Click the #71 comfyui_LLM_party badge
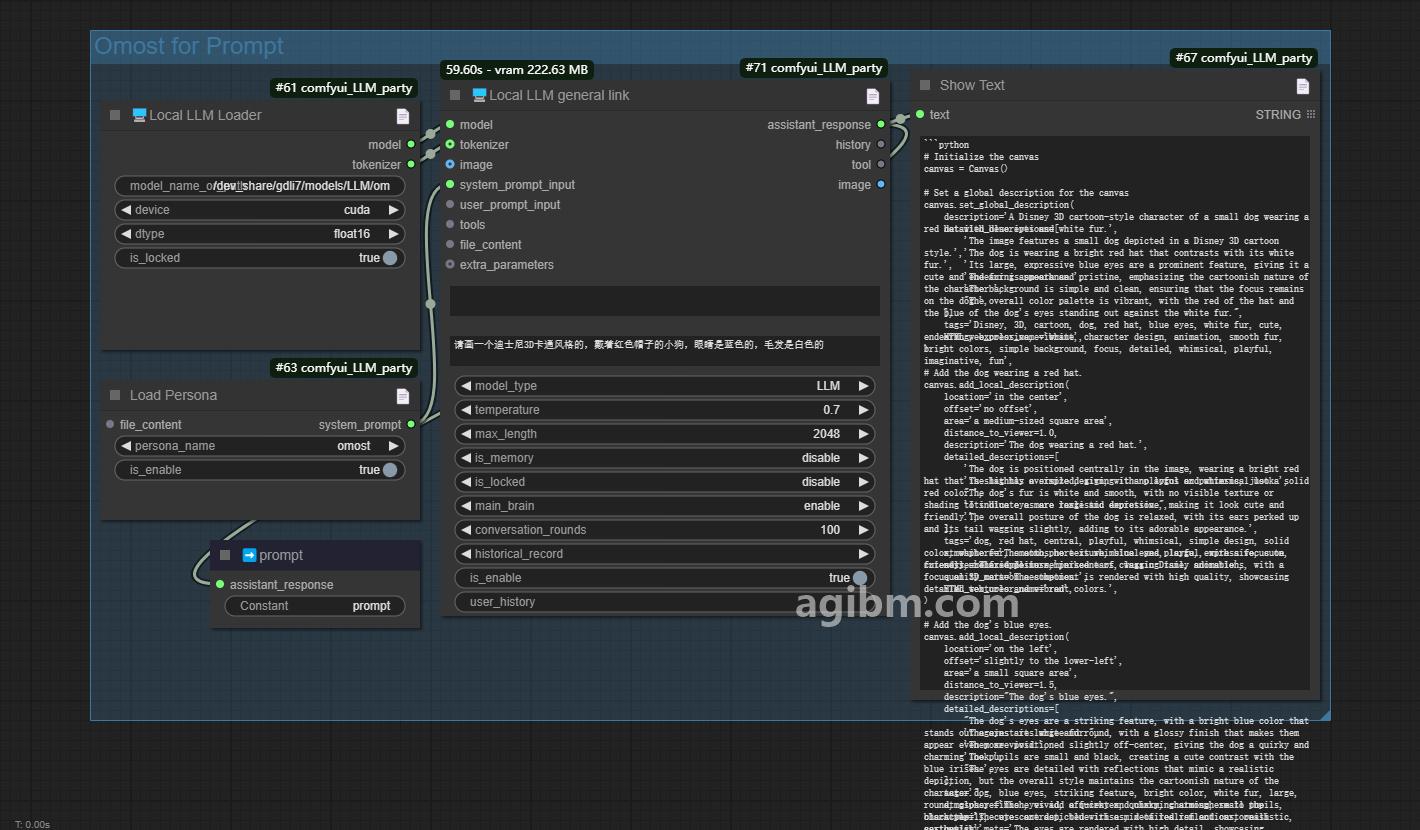The height and width of the screenshot is (830, 1420). 814,68
